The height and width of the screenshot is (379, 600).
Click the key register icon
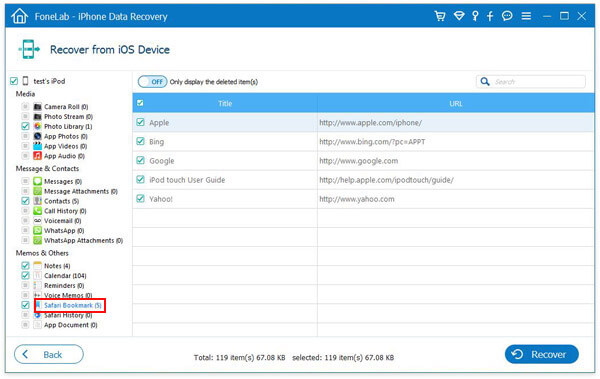(x=475, y=16)
